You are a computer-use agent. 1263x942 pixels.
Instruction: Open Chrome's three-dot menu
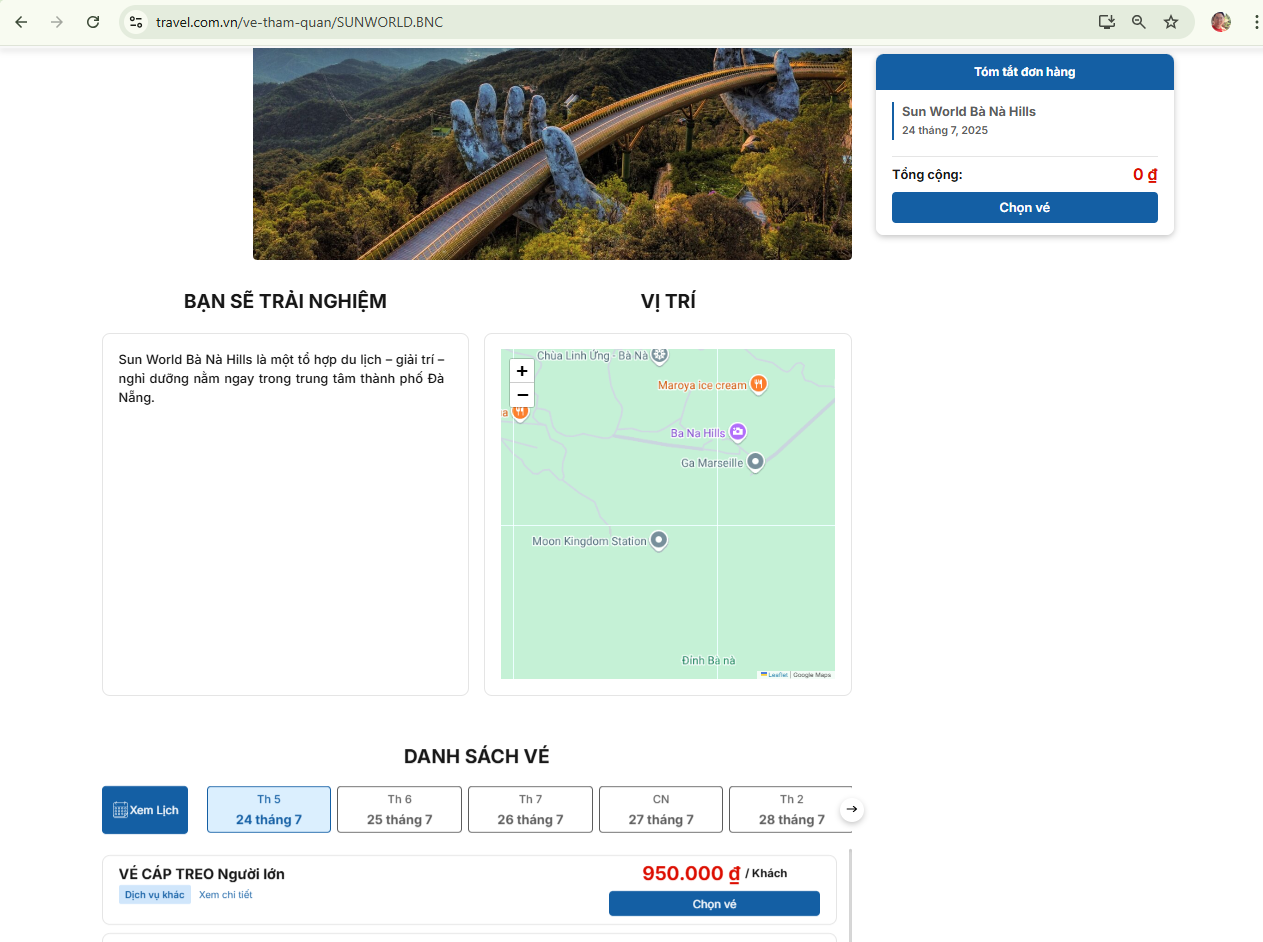tap(1254, 22)
